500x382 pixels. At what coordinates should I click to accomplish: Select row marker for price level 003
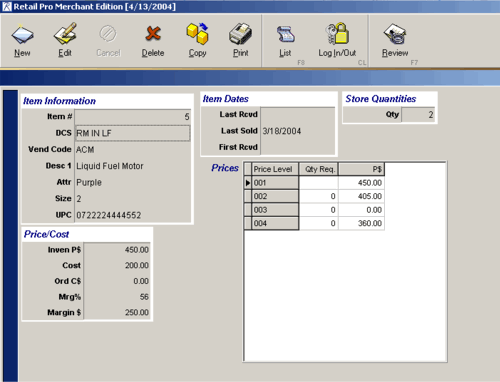248,210
